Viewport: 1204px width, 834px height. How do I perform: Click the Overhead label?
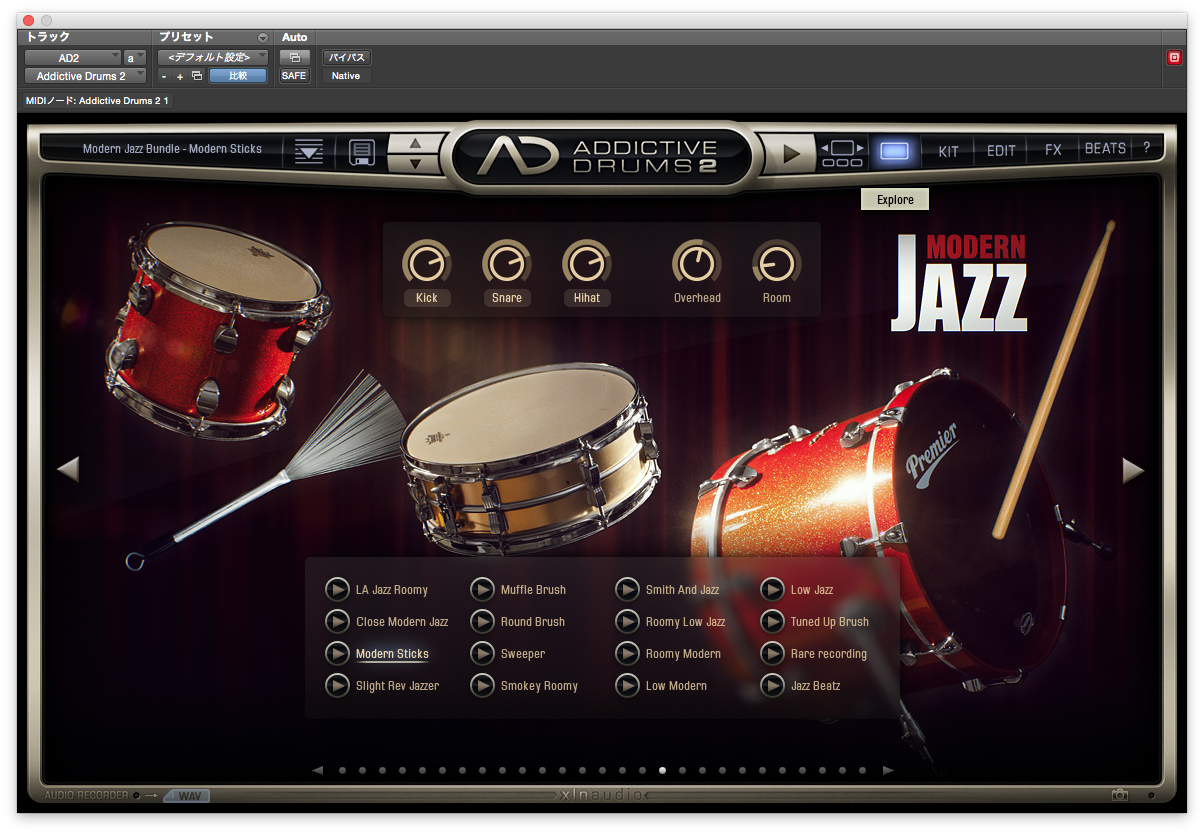coord(697,298)
